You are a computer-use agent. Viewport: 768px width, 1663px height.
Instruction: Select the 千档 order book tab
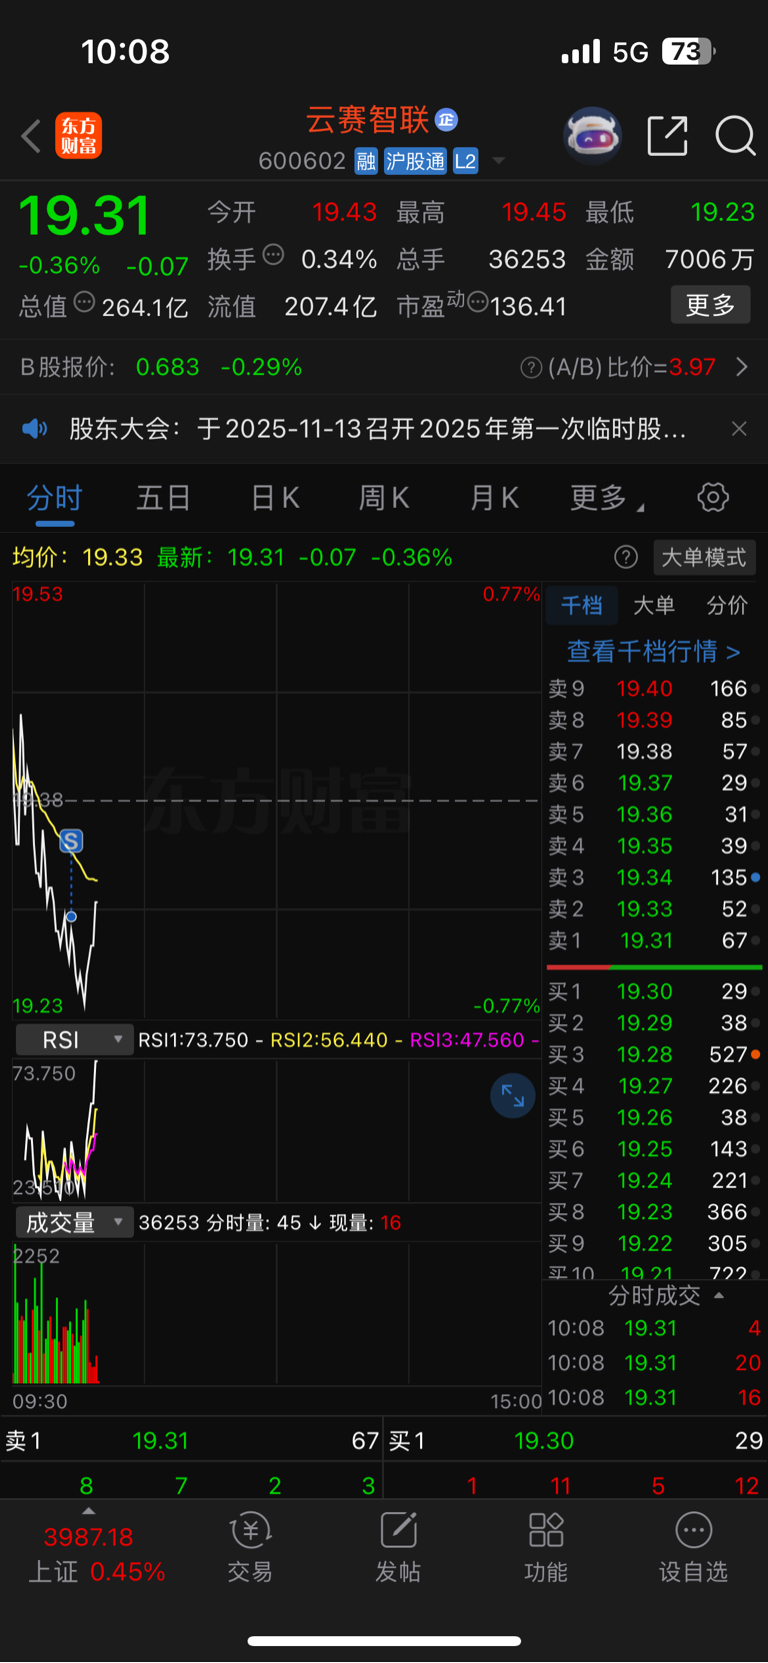581,605
